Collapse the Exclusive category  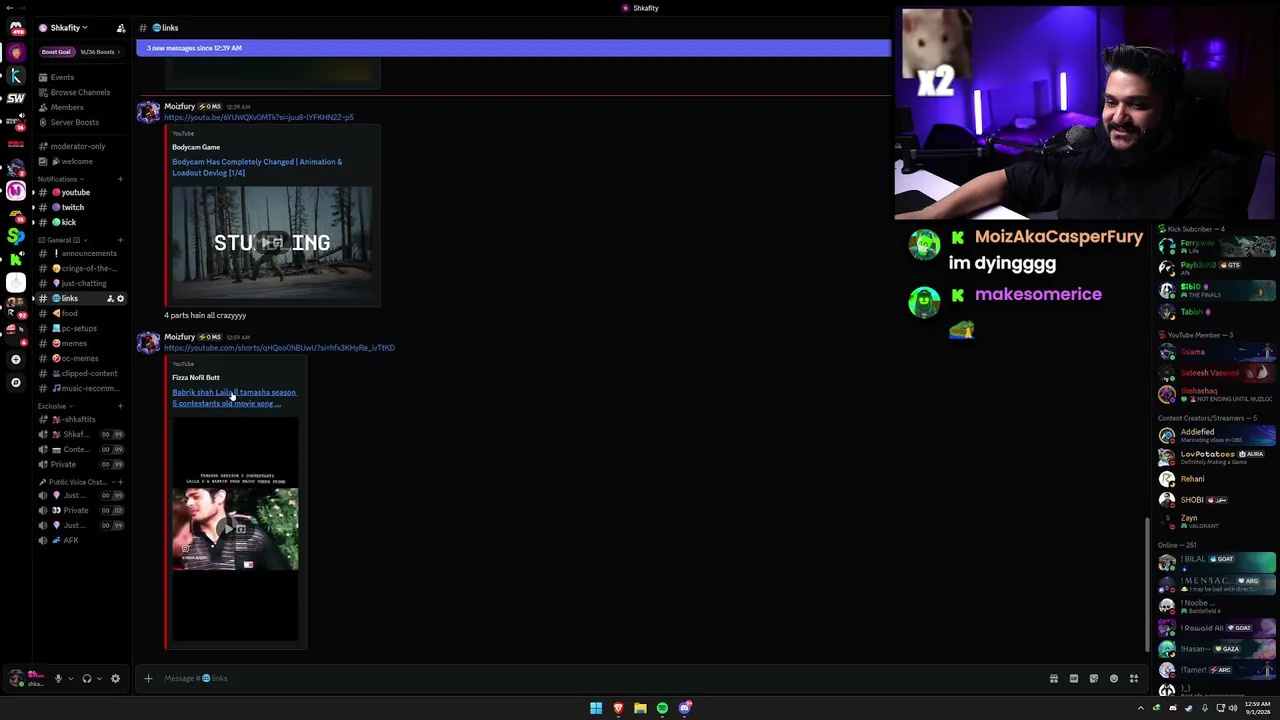[55, 406]
